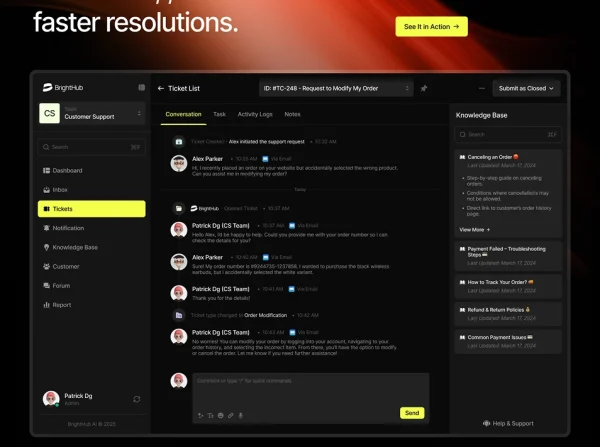Image resolution: width=600 pixels, height=447 pixels.
Task: Open the Forum section icon
Action: coord(46,286)
